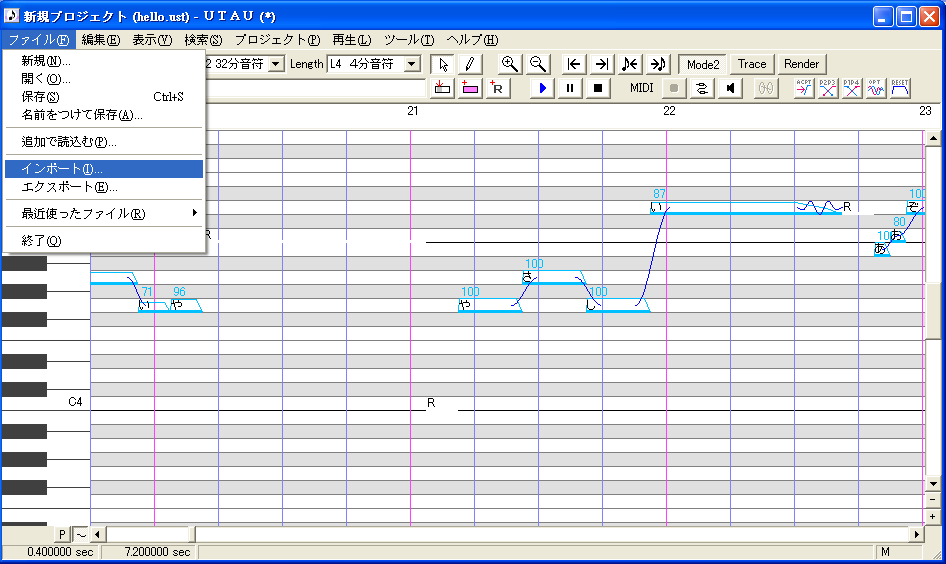Click the MIDI record circle button
The image size is (946, 564).
674,88
